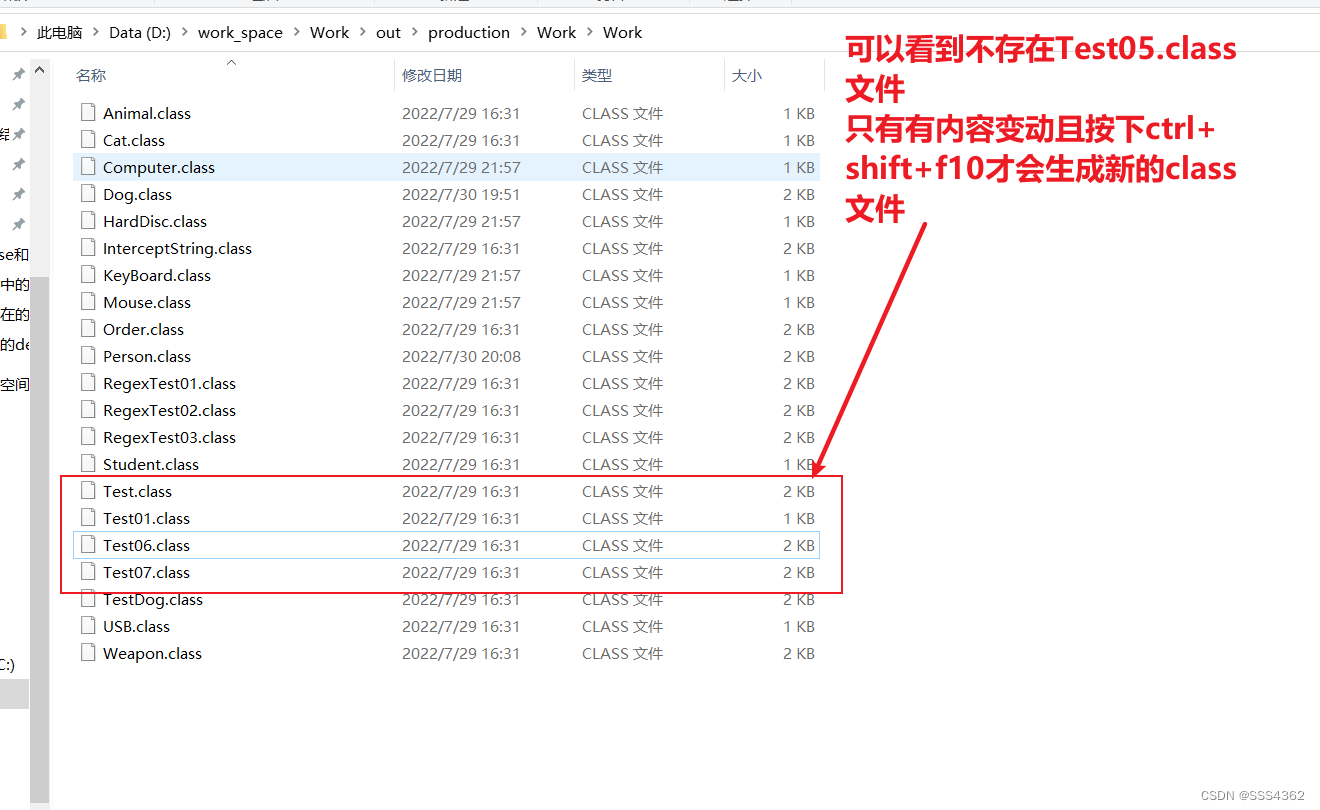
Task: Go to production breadcrumb folder
Action: pos(469,32)
